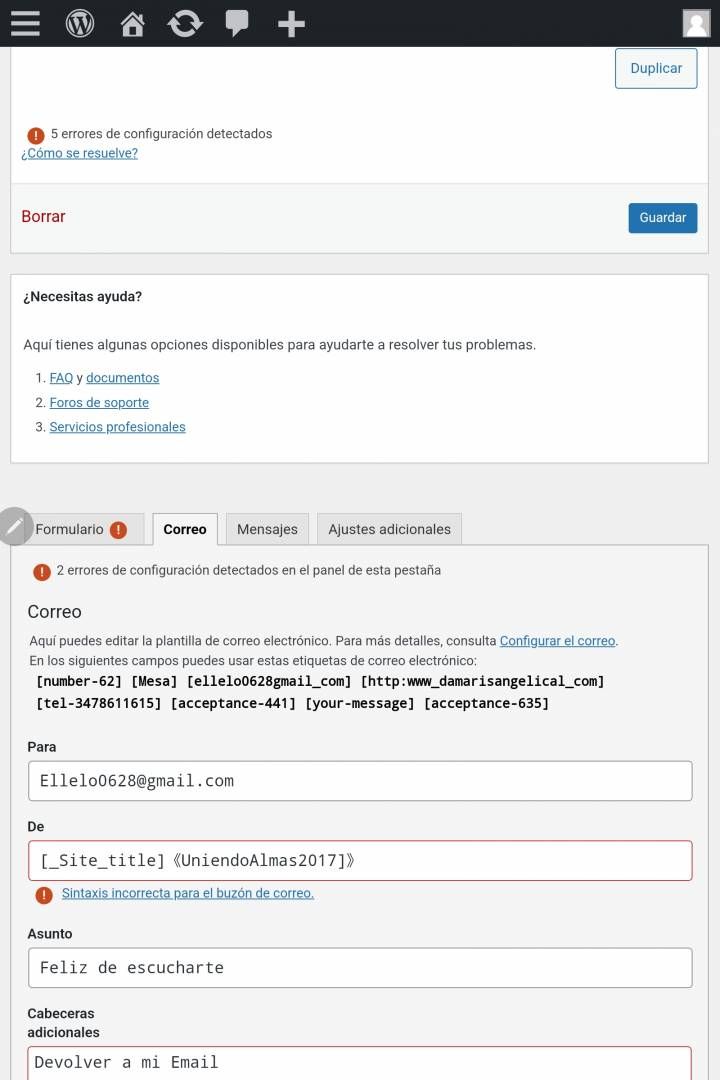The width and height of the screenshot is (720, 1080).
Task: Open the Ajustes adicionales tab
Action: click(x=389, y=529)
